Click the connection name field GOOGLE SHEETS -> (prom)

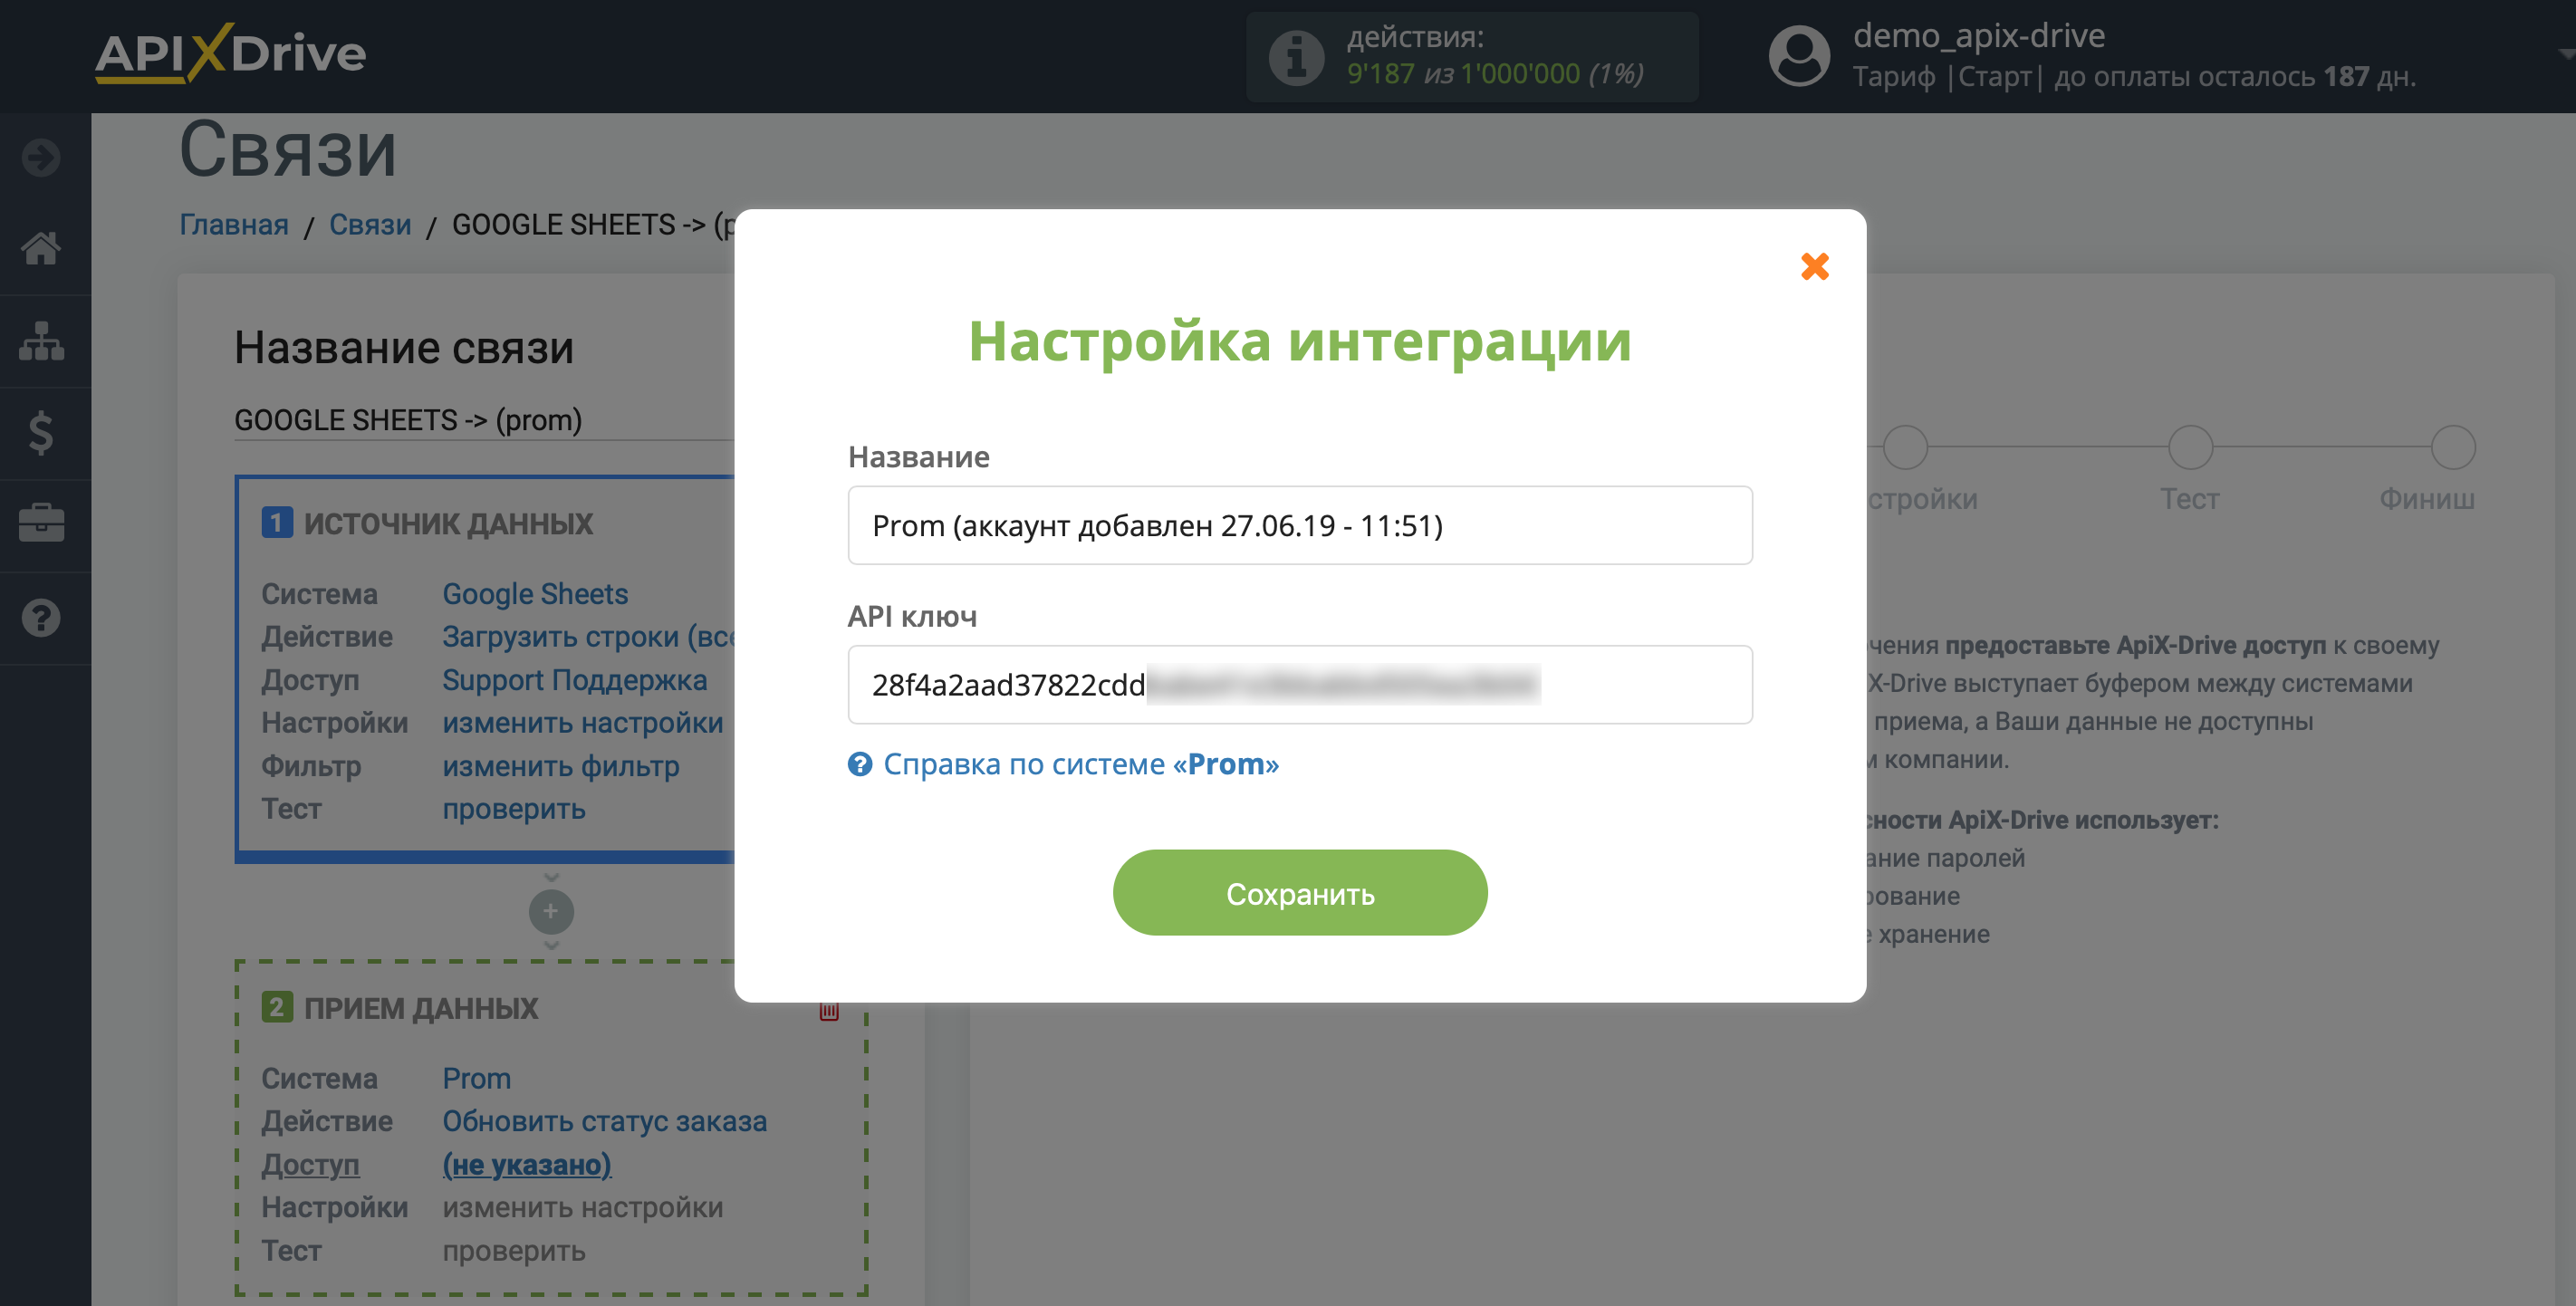point(484,420)
